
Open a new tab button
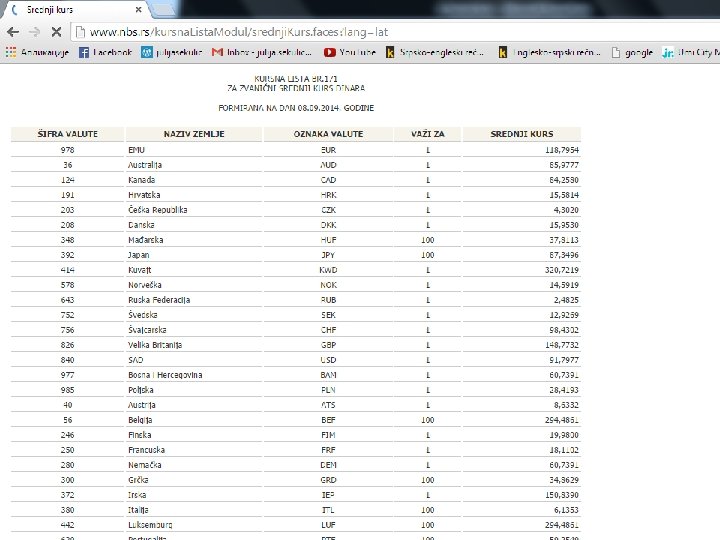(x=165, y=10)
